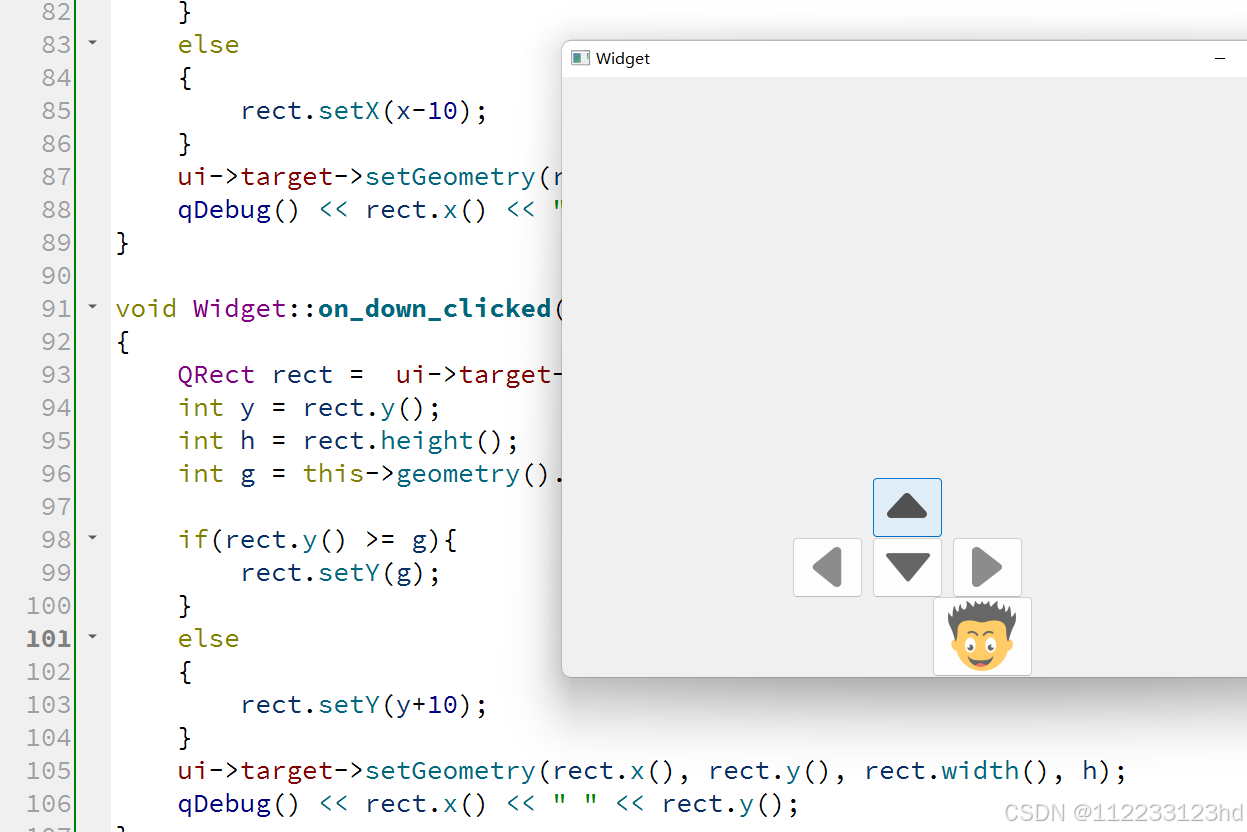Click 'rect.setX(x-10);' on line 85
Image resolution: width=1247 pixels, height=832 pixels.
tap(364, 110)
